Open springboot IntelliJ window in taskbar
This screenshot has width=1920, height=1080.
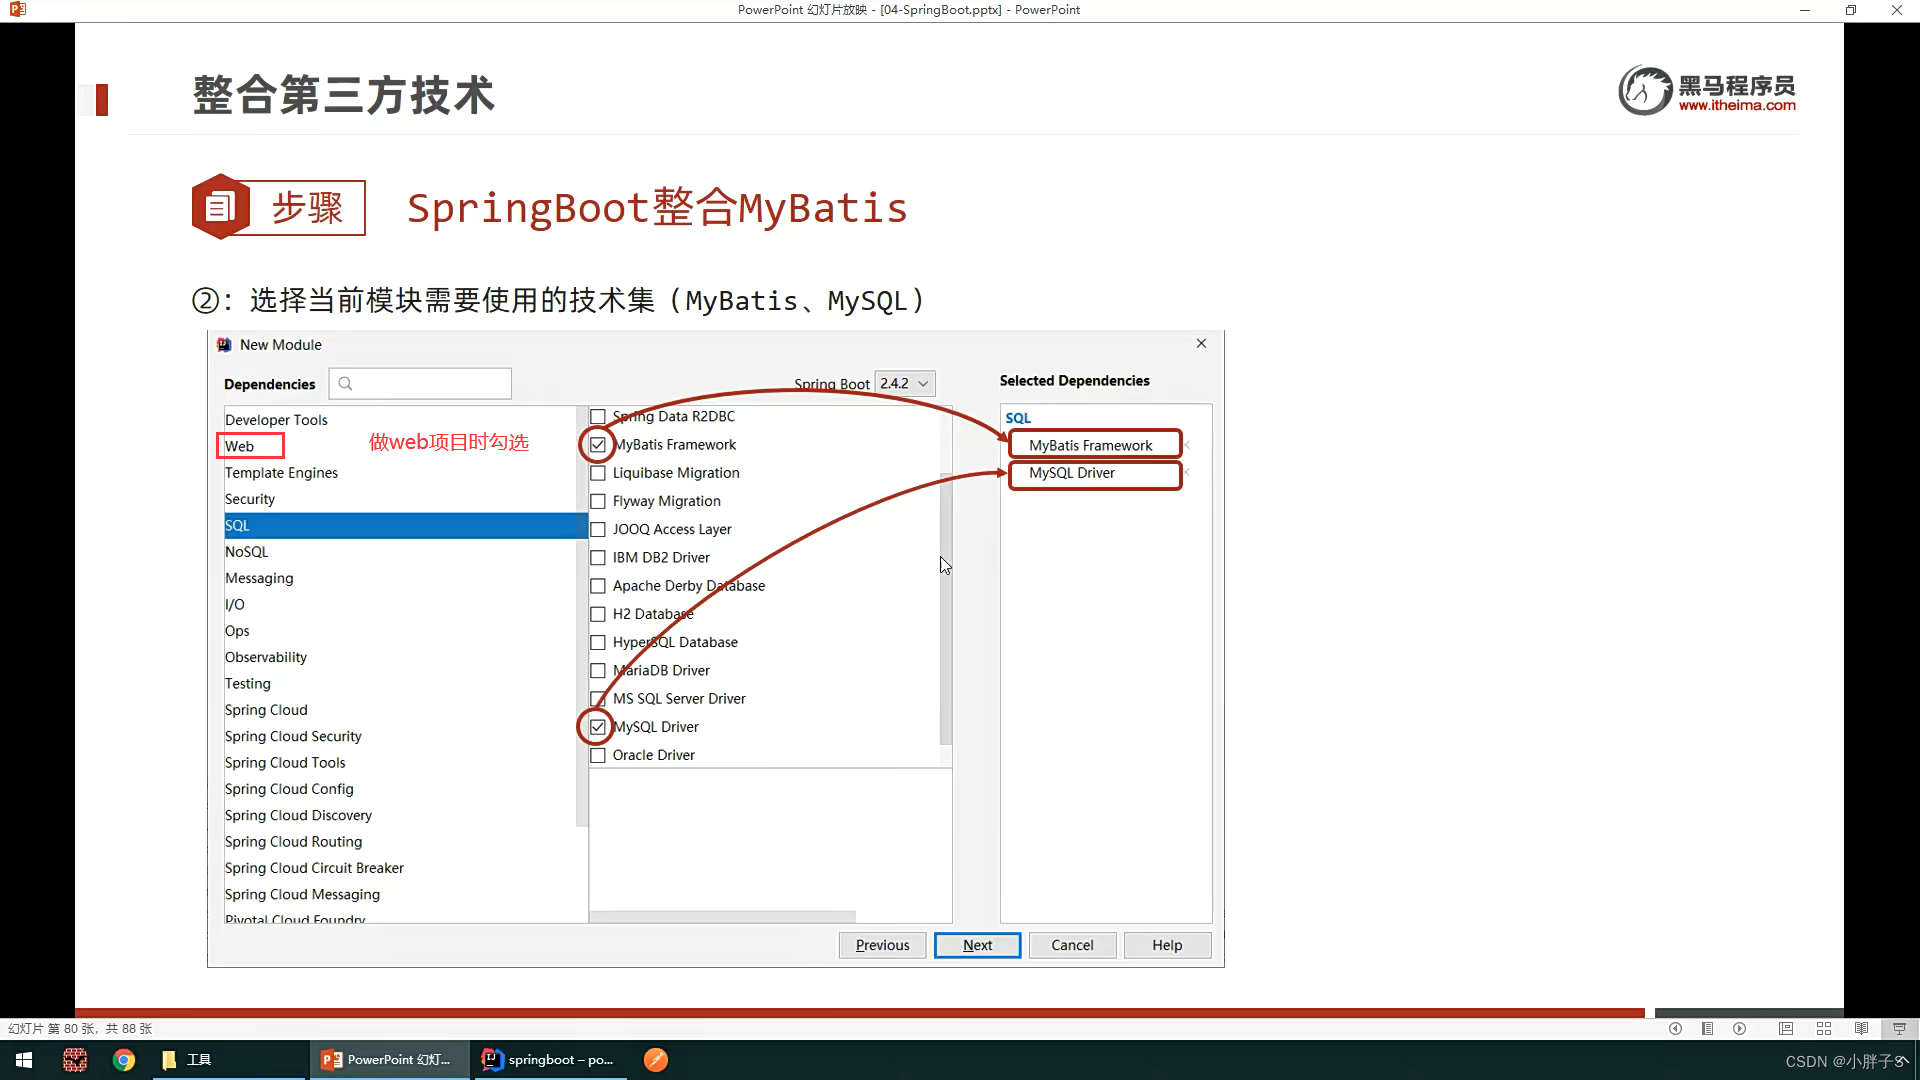tap(548, 1060)
